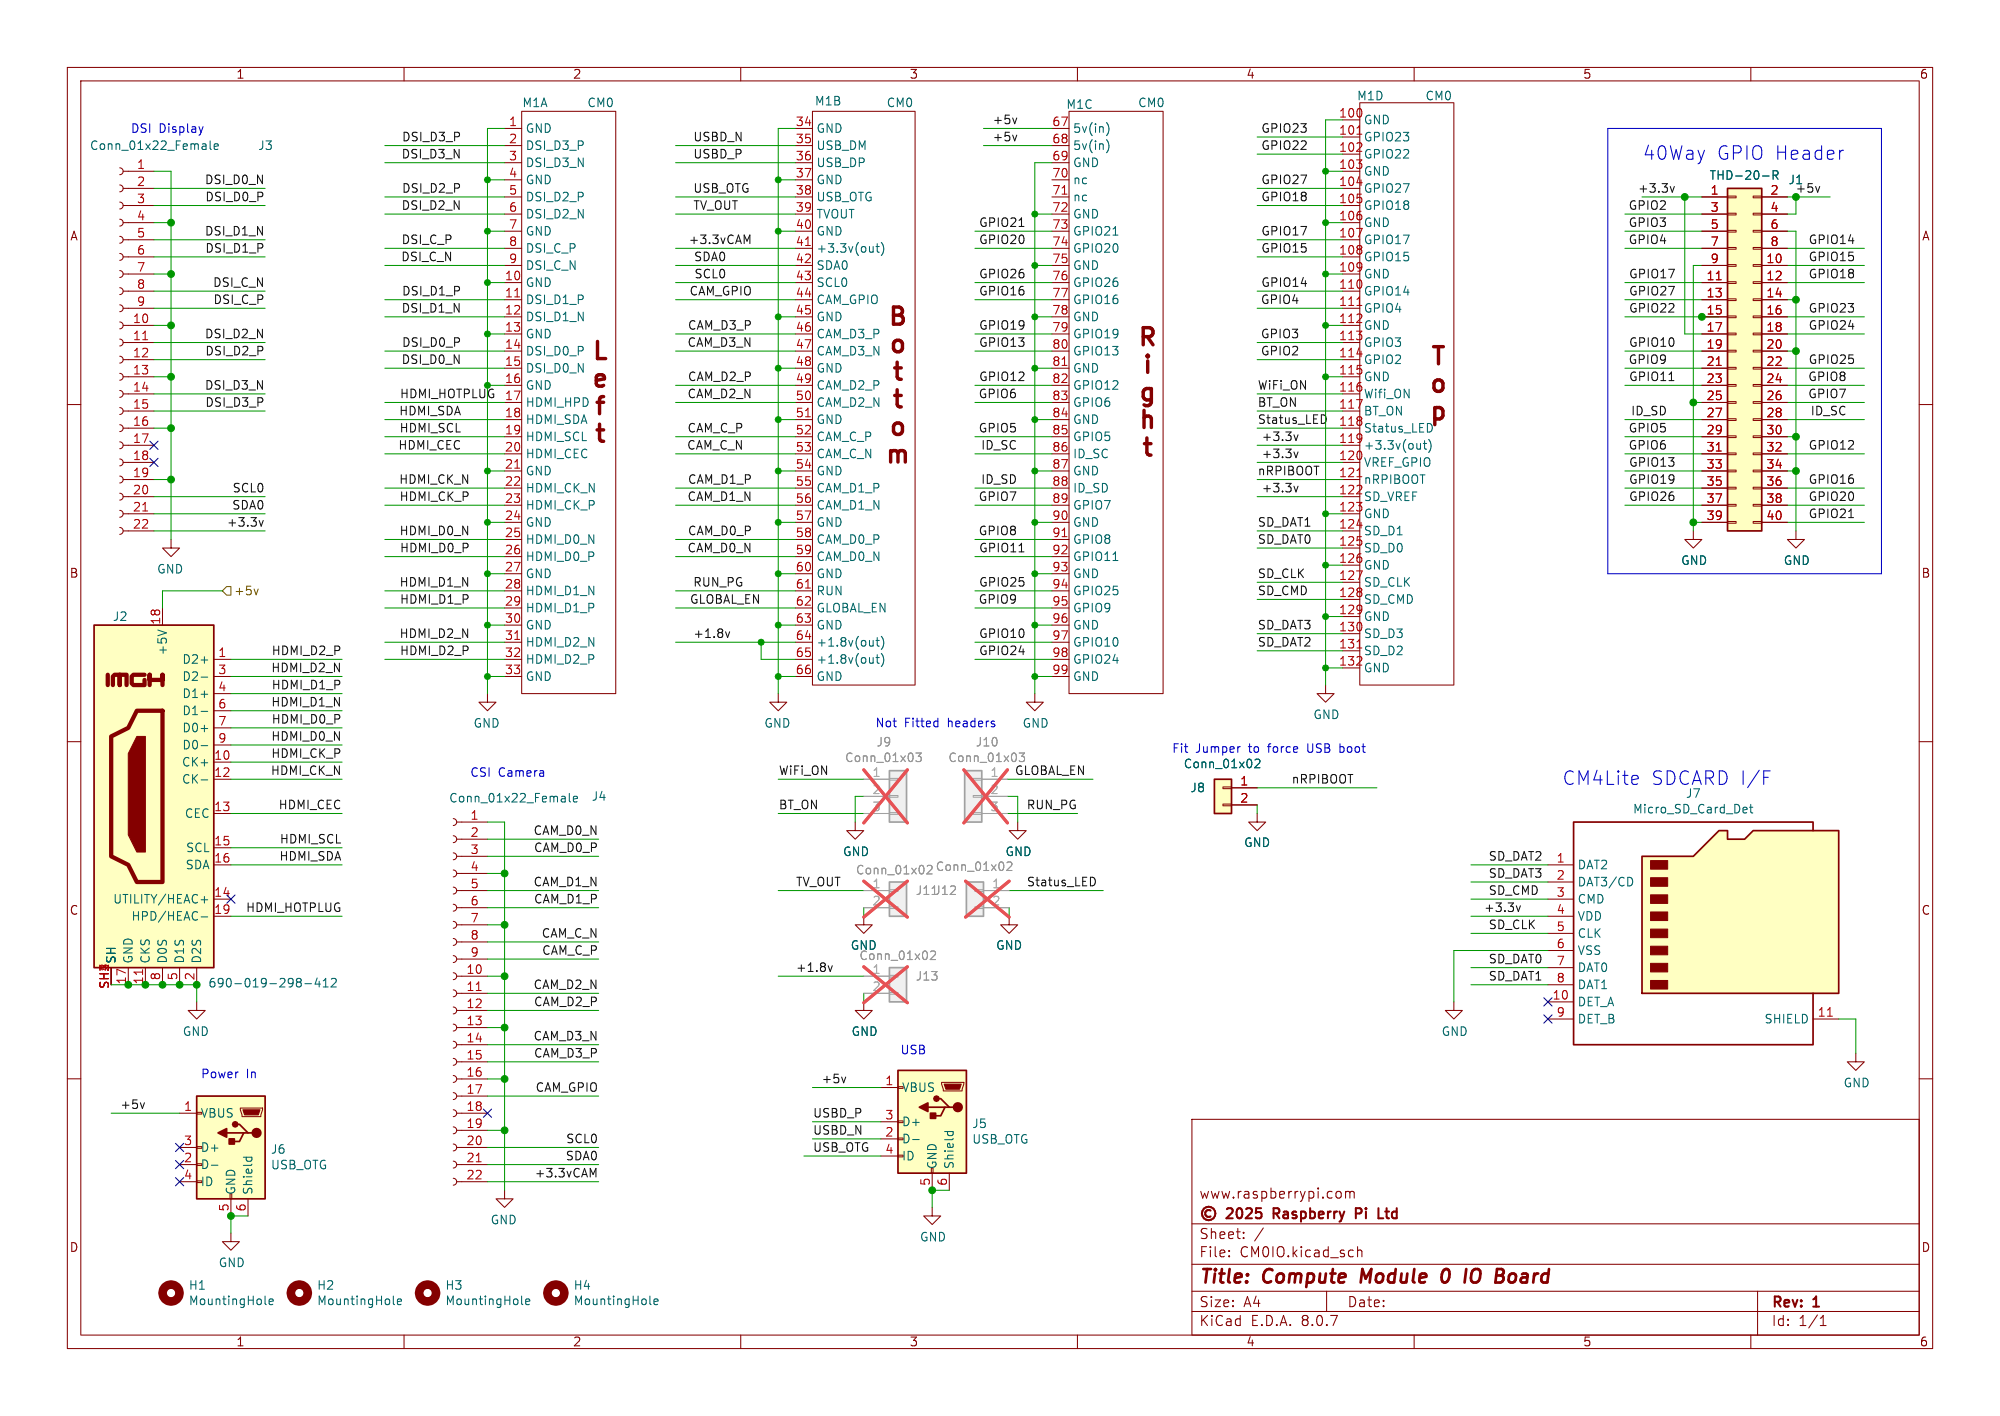Click the H1 mounting hole symbol
The height and width of the screenshot is (1416, 2000).
[171, 1293]
